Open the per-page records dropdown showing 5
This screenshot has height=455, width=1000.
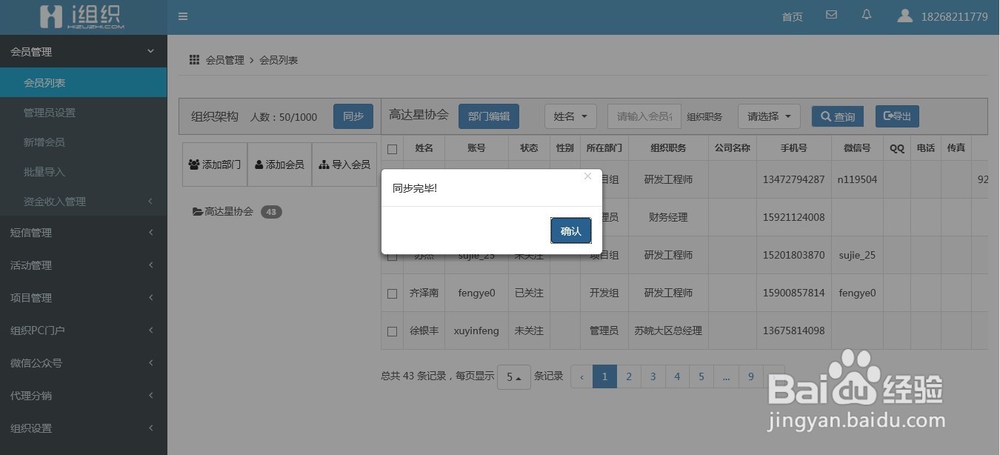click(x=513, y=377)
